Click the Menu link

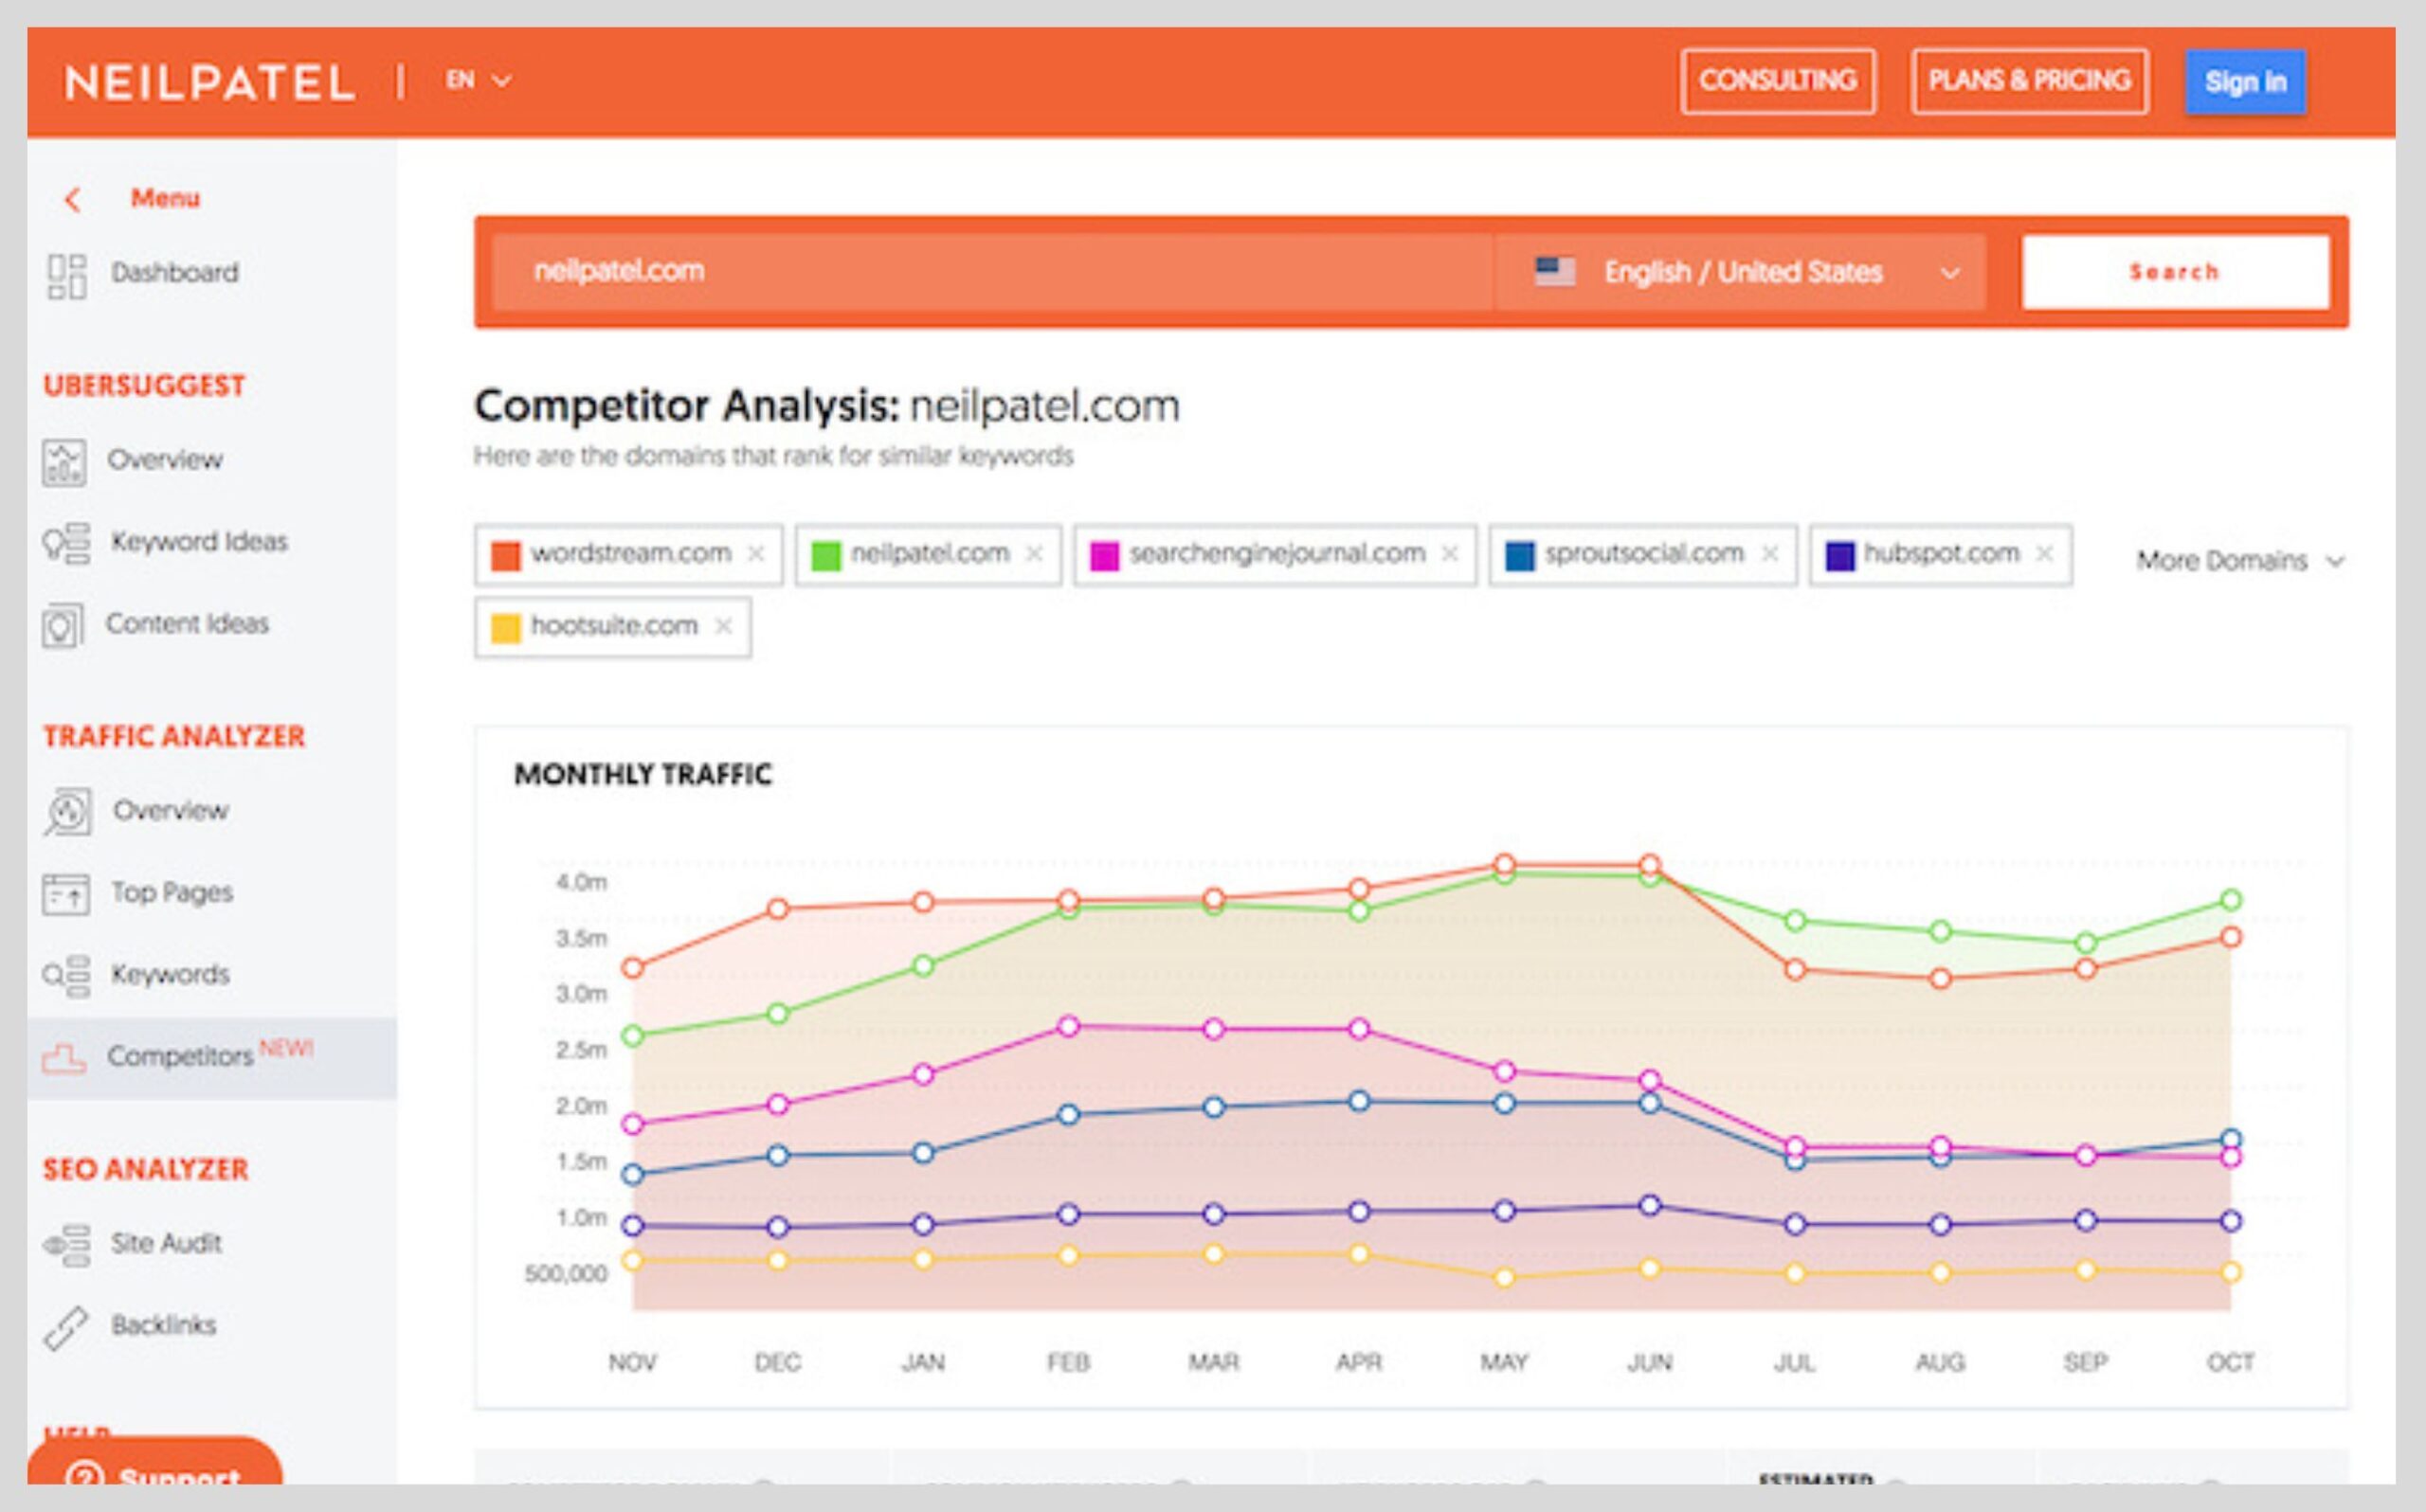click(165, 198)
